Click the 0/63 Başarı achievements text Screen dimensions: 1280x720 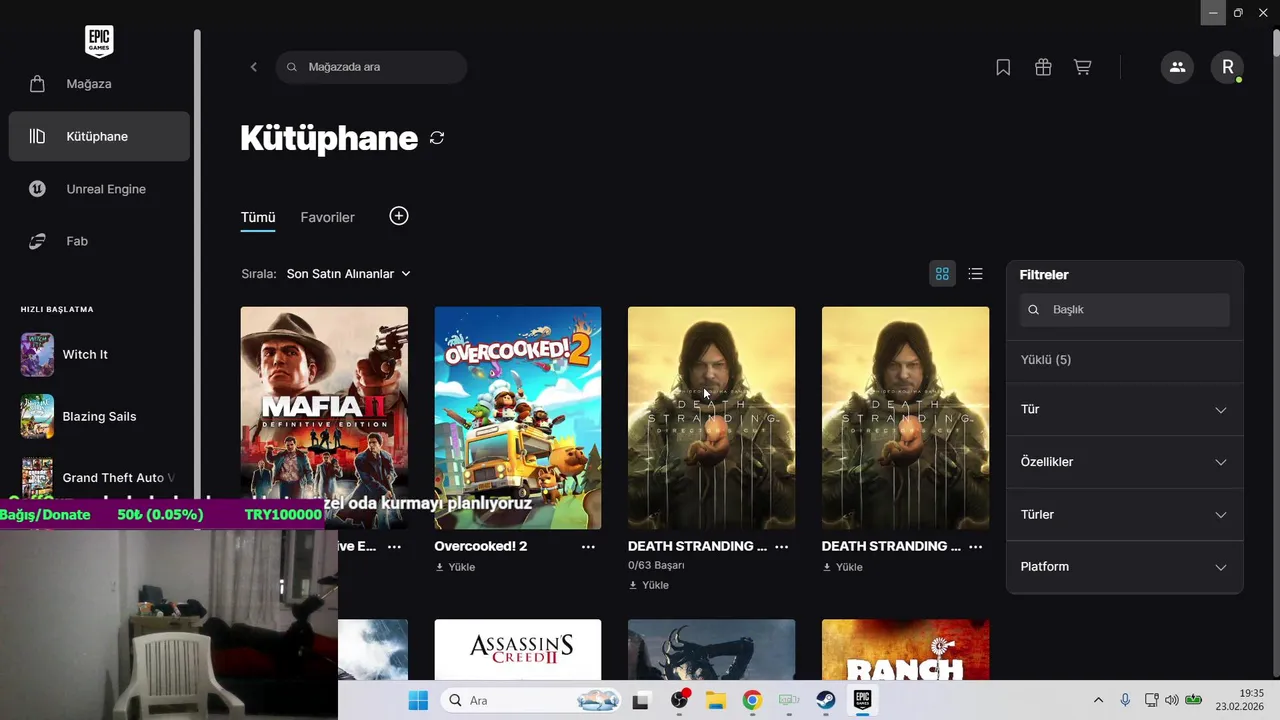pos(656,565)
